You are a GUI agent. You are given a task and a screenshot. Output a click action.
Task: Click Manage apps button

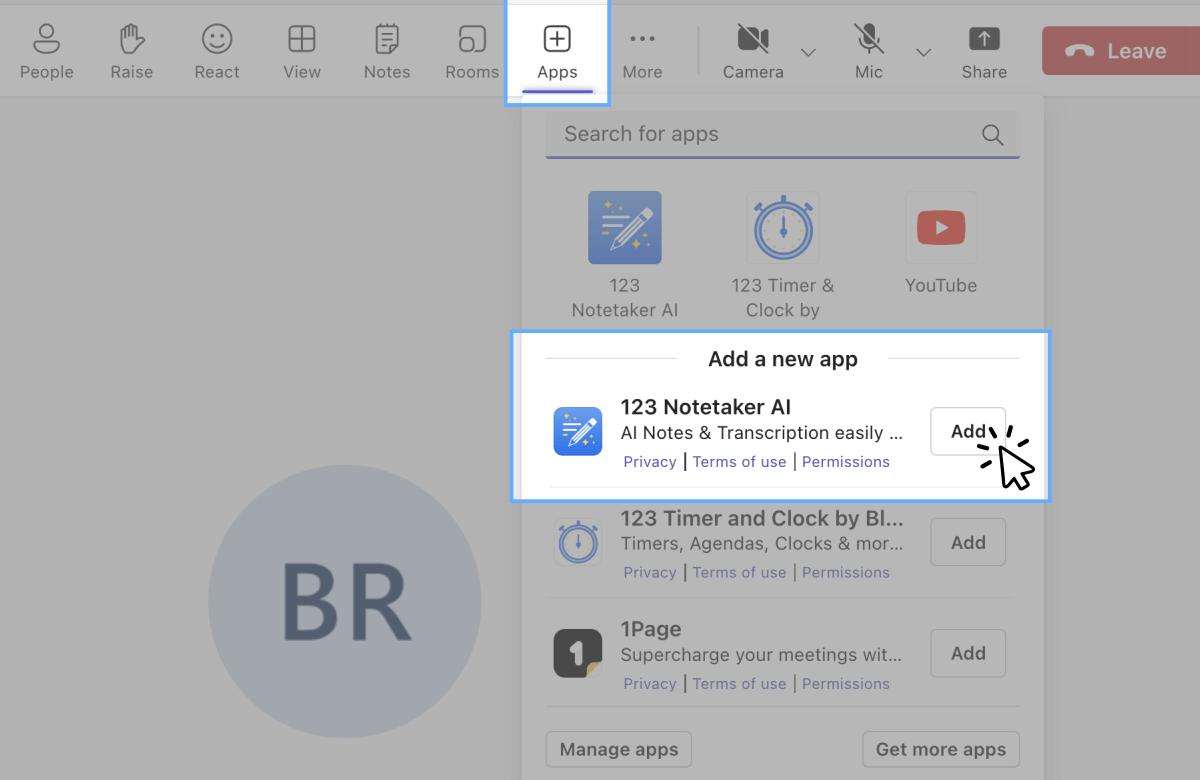coord(619,749)
